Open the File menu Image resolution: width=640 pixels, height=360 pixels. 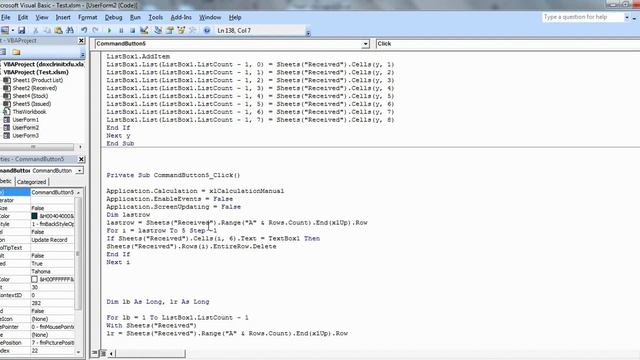tap(6, 18)
